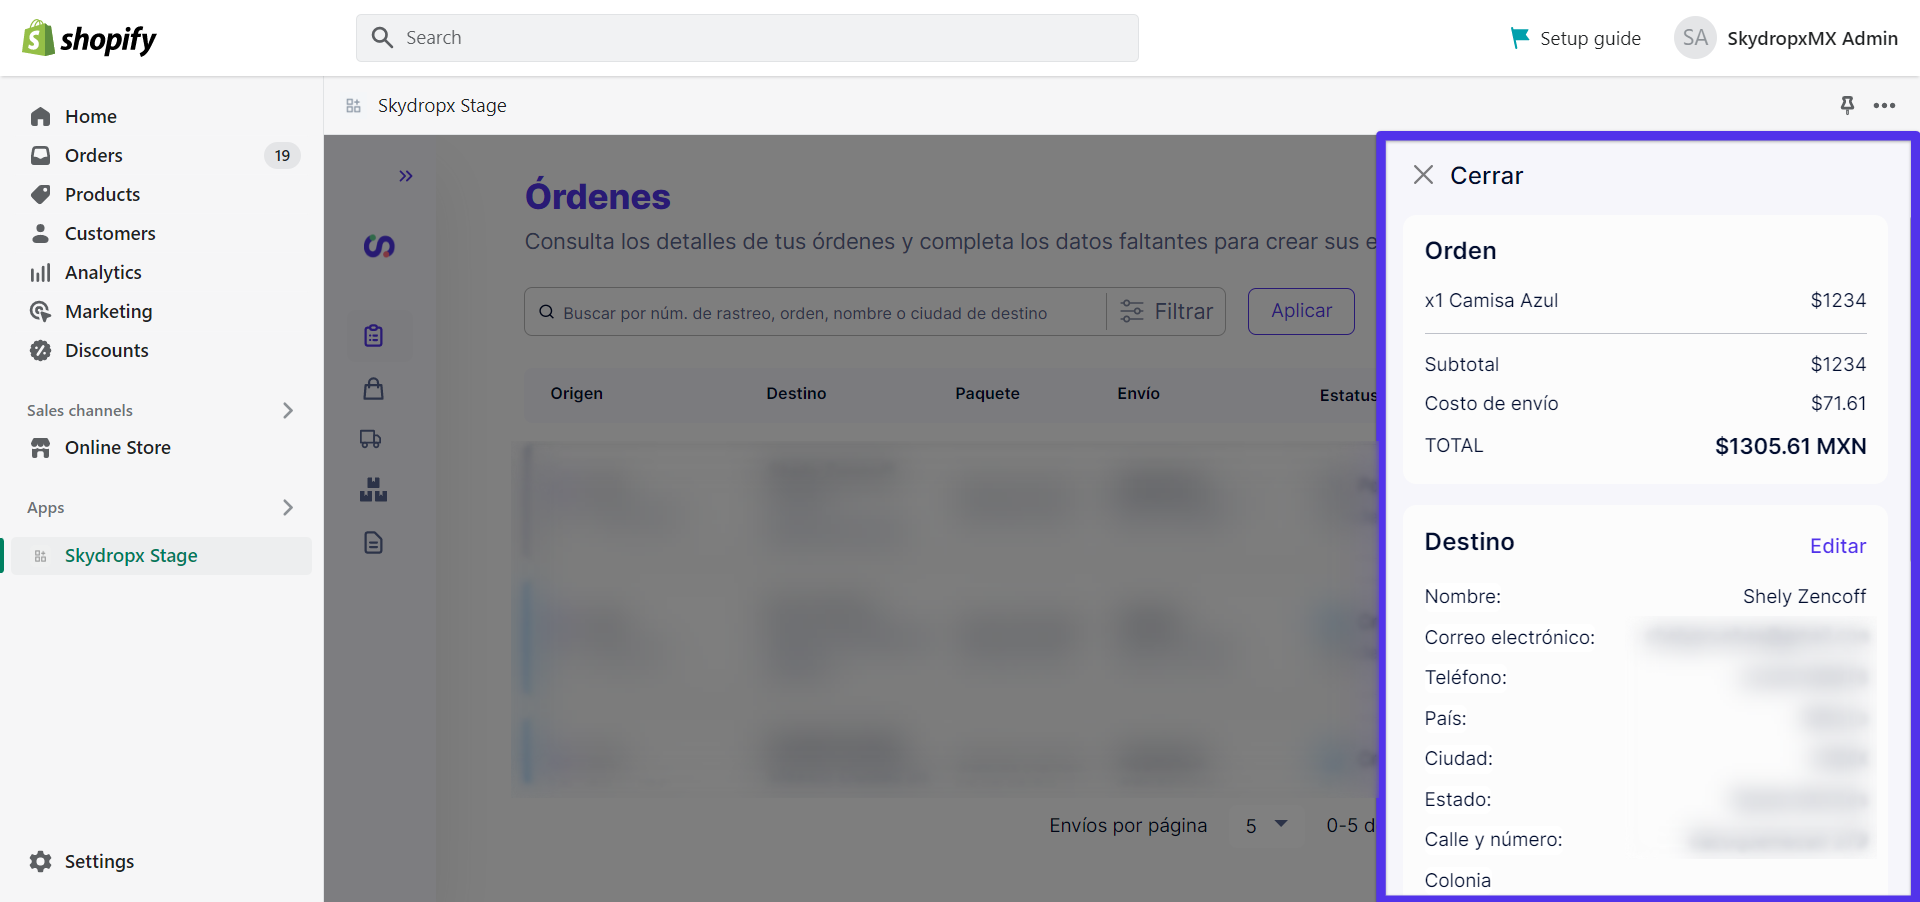Image resolution: width=1920 pixels, height=902 pixels.
Task: Click the Filtrar button
Action: coord(1166,311)
